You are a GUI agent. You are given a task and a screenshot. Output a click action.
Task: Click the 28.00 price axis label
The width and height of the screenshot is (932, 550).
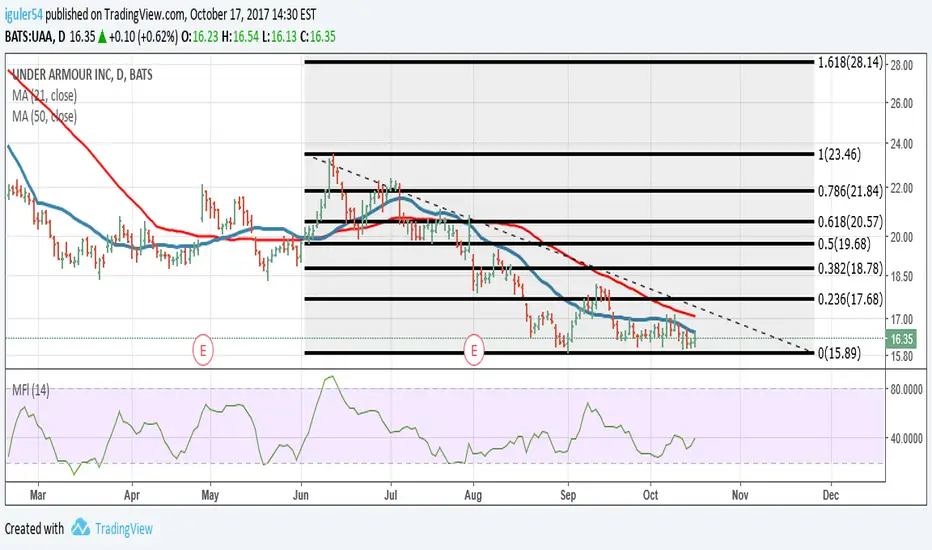[x=901, y=65]
